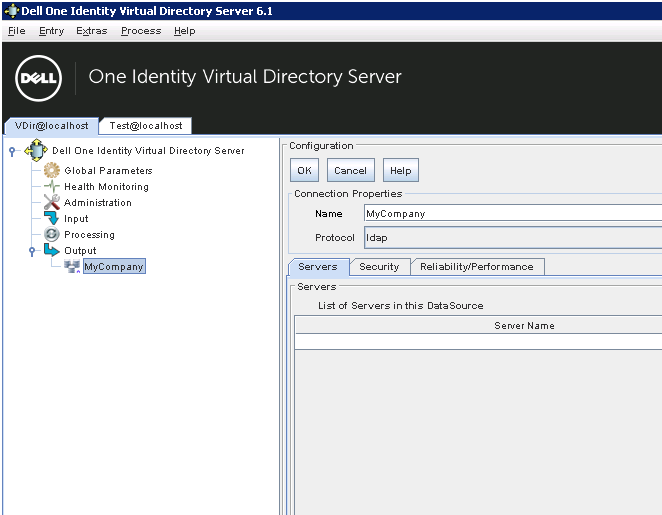Click the Health Monitoring pulse icon
Screen dimensions: 662x515
pos(52,186)
